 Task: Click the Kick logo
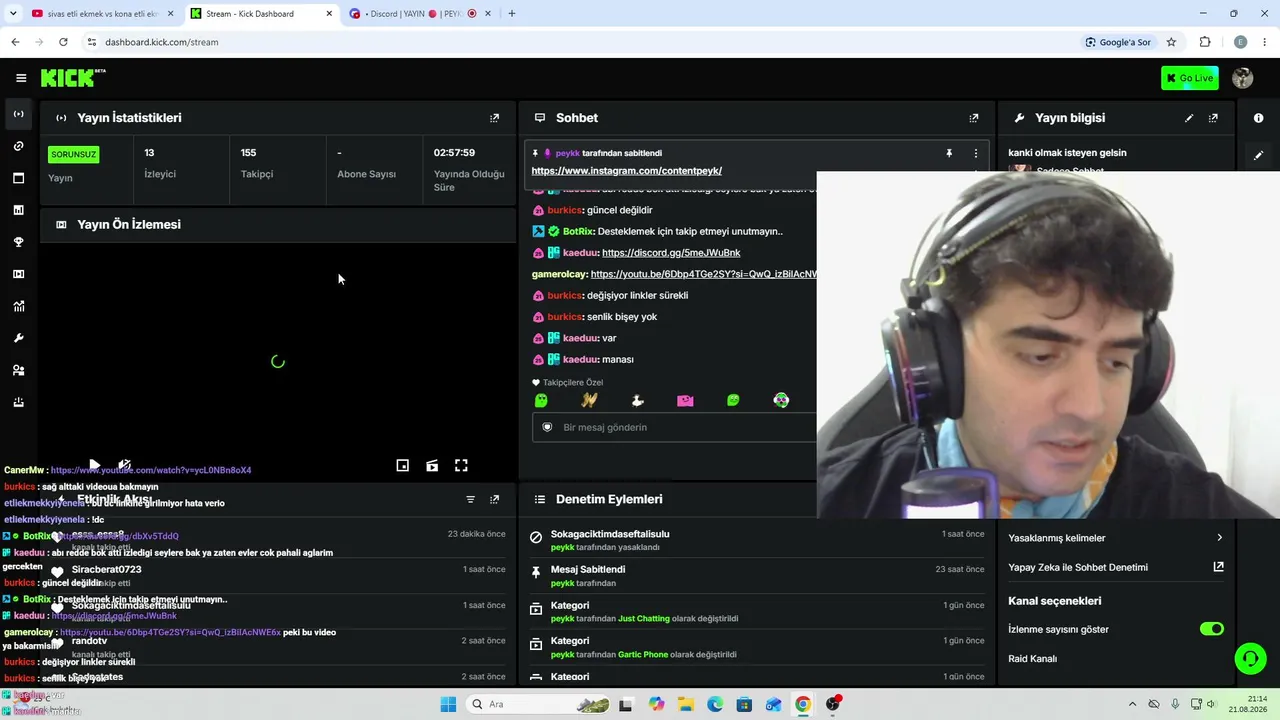coord(73,78)
